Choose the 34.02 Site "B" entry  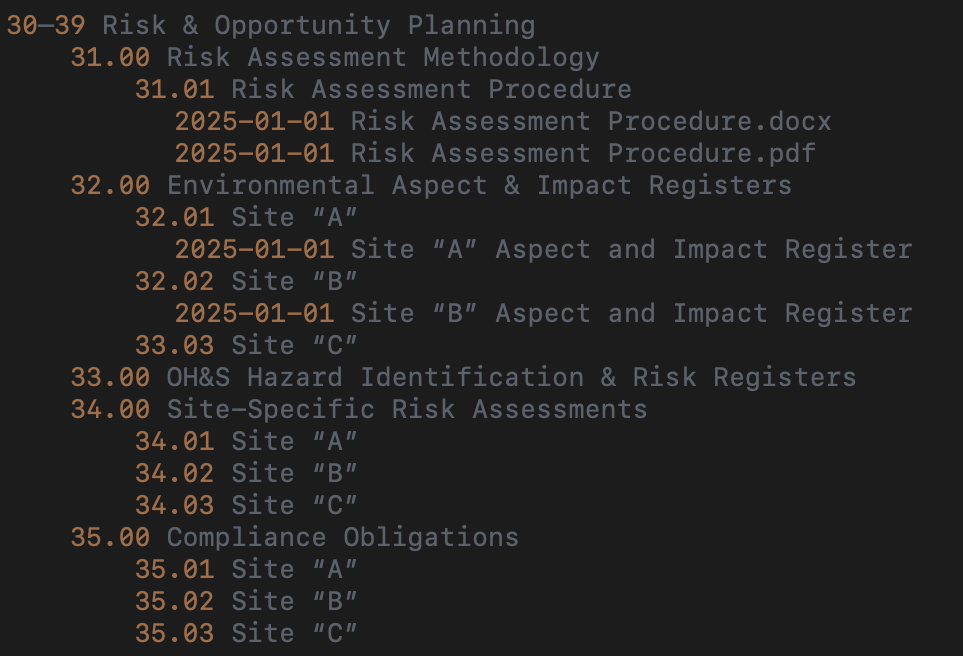coord(246,473)
